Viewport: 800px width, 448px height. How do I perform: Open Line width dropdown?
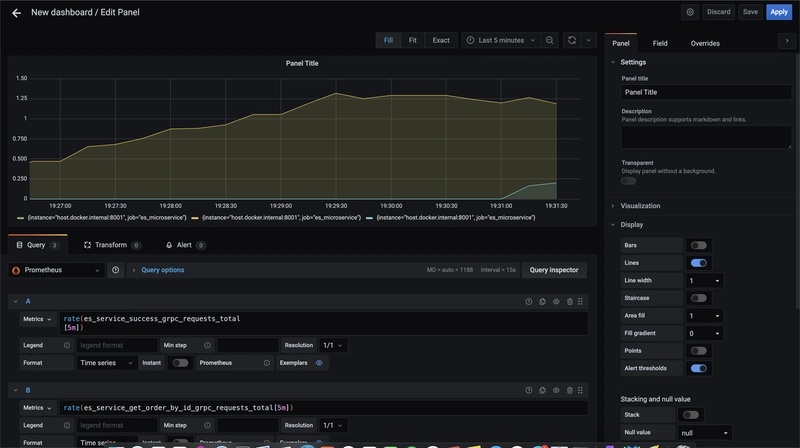pyautogui.click(x=704, y=281)
